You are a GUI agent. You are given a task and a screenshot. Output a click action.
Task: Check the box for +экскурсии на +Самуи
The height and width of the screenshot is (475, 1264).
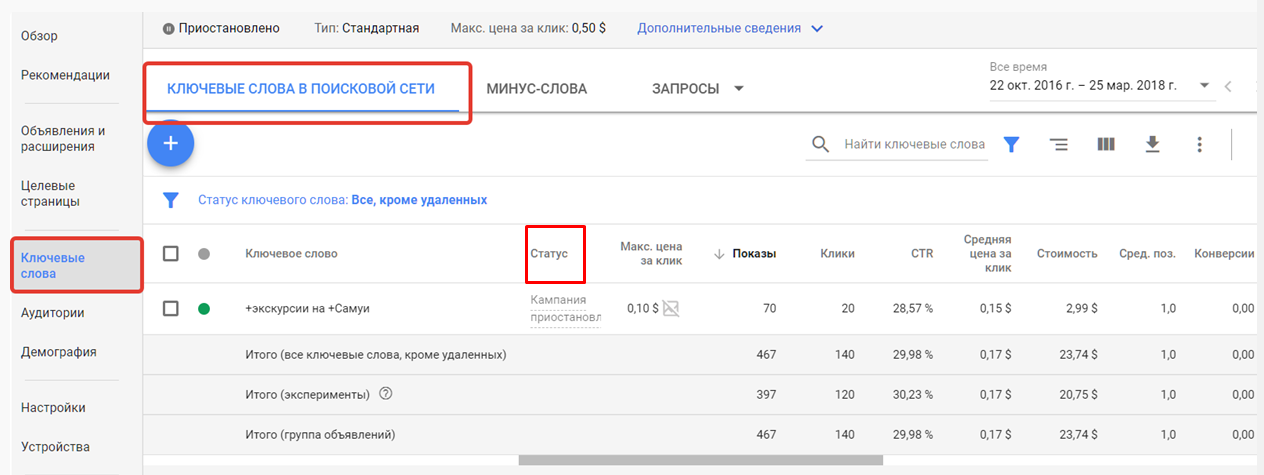[x=171, y=308]
